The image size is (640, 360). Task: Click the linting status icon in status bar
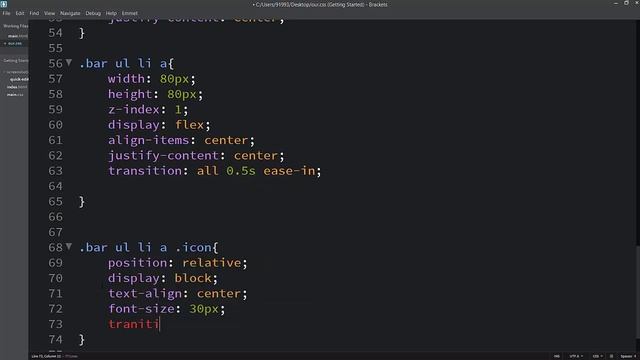[611, 356]
